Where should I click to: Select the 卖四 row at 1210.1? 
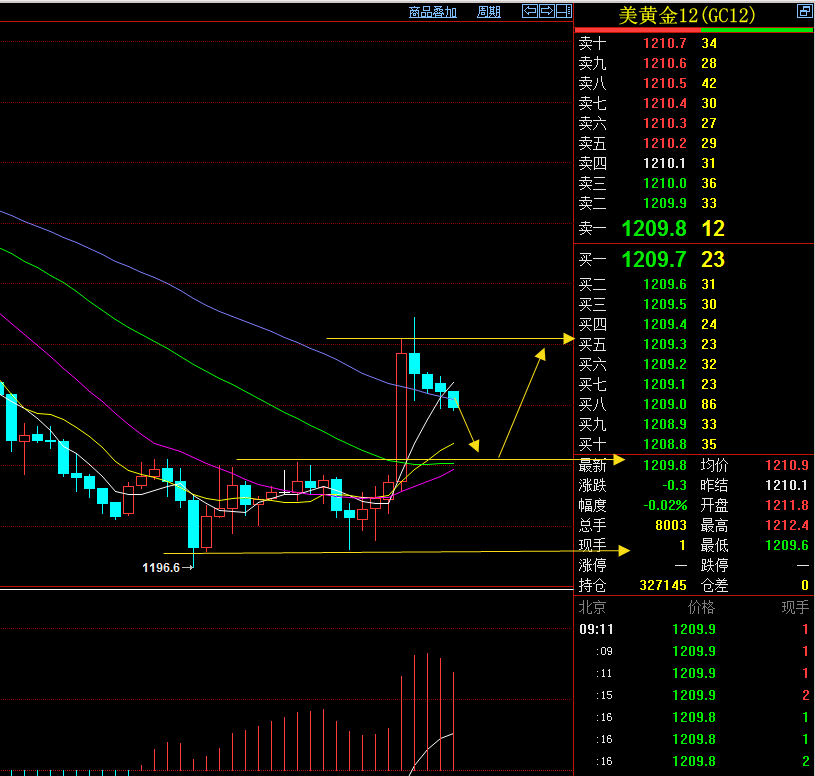pyautogui.click(x=664, y=163)
